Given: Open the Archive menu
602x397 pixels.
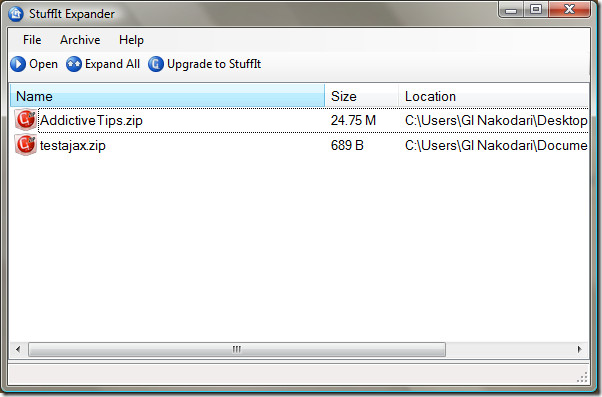Looking at the screenshot, I should (80, 40).
